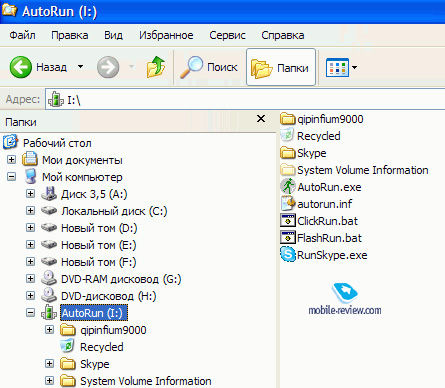Expand Локальный диск (C:) node
Image resolution: width=445 pixels, height=388 pixels.
pos(30,211)
